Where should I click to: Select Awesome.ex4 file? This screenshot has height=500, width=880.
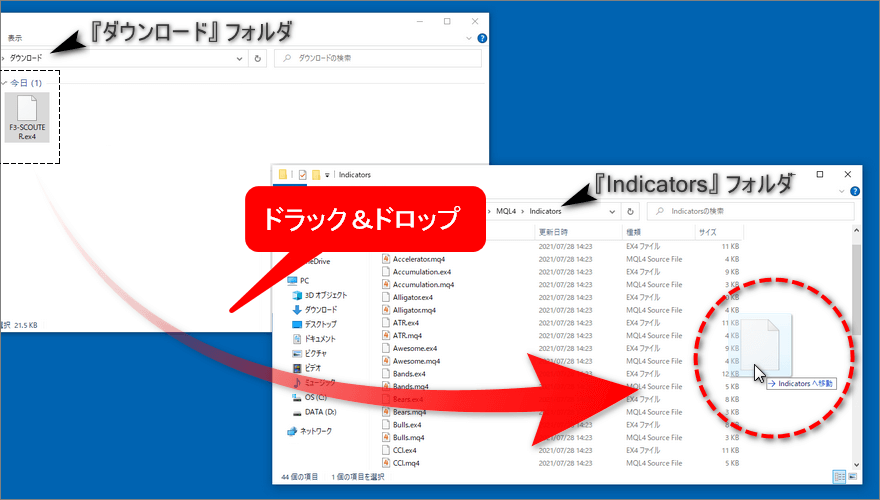[x=415, y=348]
